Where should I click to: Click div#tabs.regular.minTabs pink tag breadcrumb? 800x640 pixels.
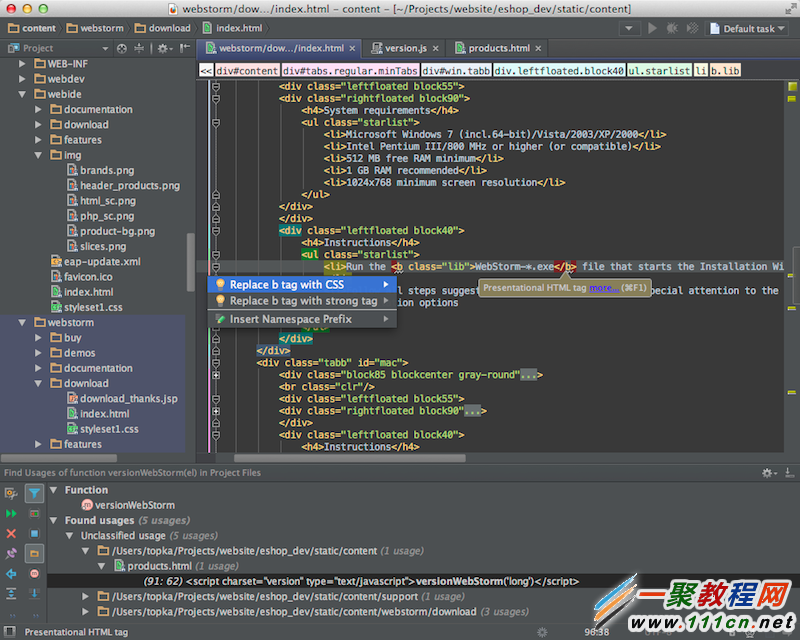click(351, 71)
